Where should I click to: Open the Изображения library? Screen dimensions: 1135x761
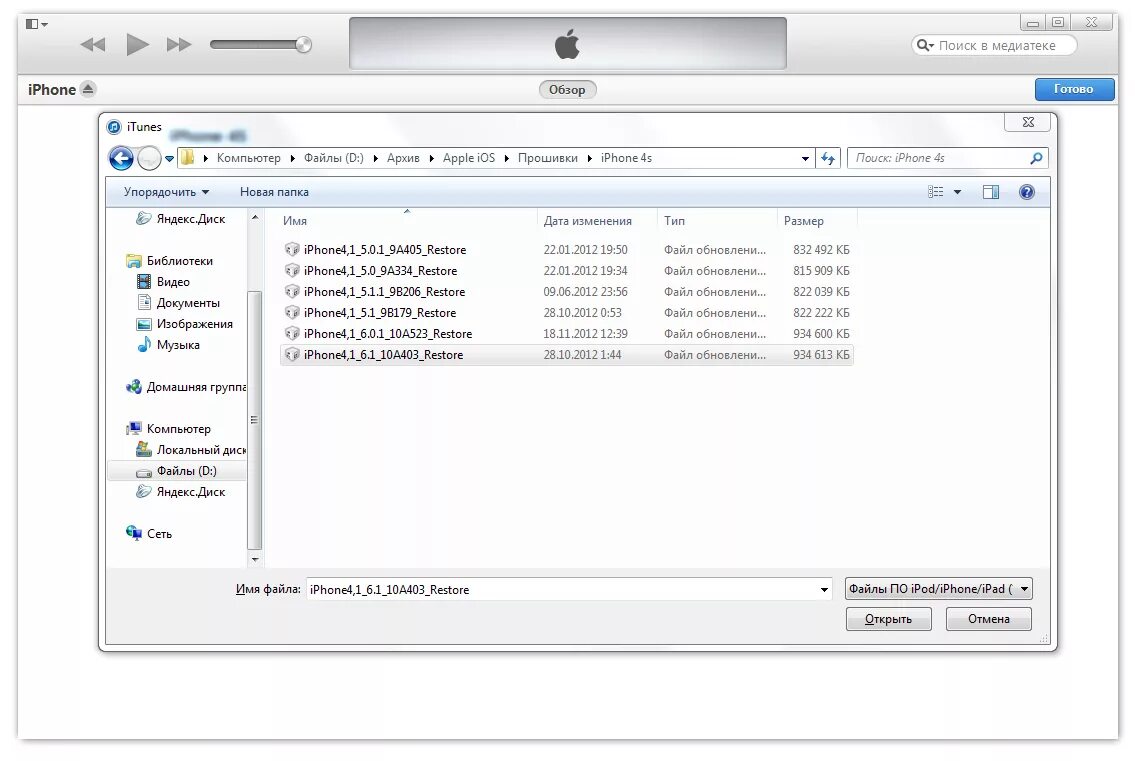185,324
